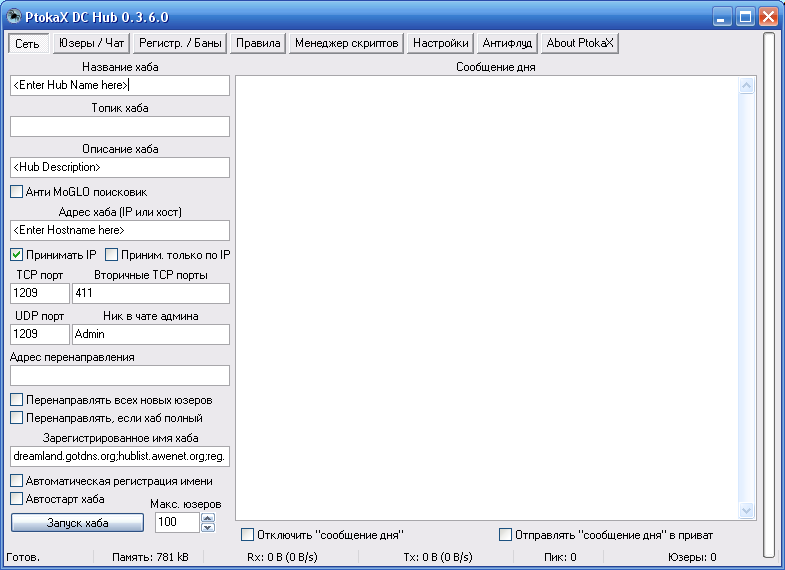
Task: Switch to the Правила tab
Action: (x=258, y=43)
